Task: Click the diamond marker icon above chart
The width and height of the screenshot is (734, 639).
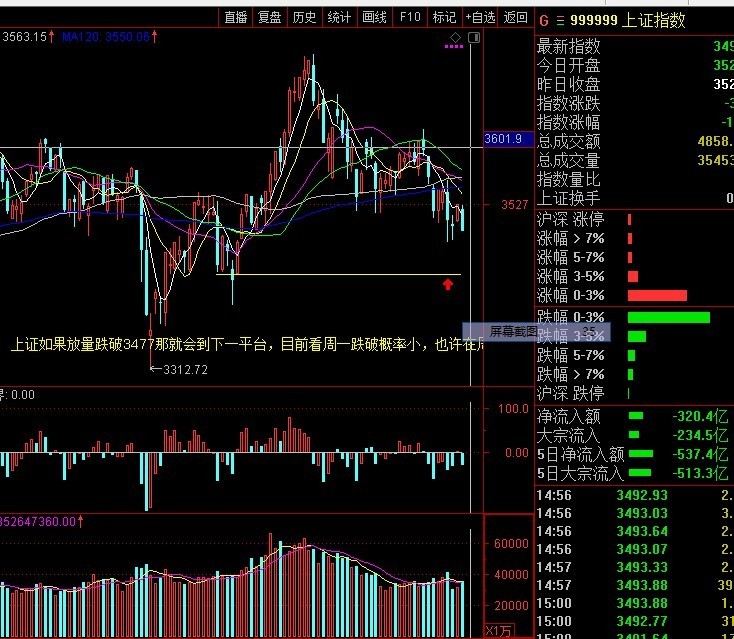Action: pyautogui.click(x=454, y=37)
